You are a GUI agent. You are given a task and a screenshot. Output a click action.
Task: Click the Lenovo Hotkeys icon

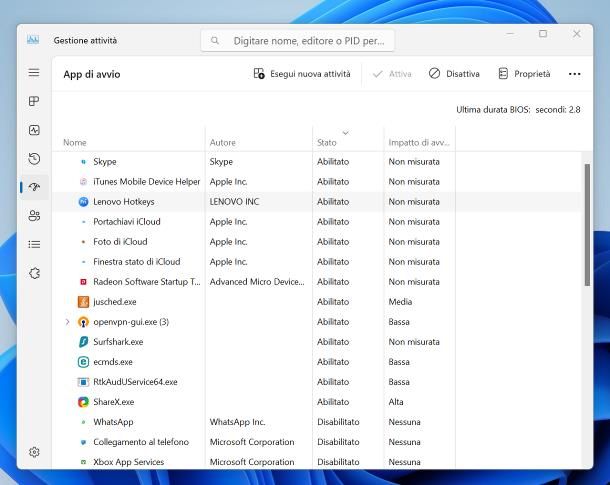click(x=83, y=202)
